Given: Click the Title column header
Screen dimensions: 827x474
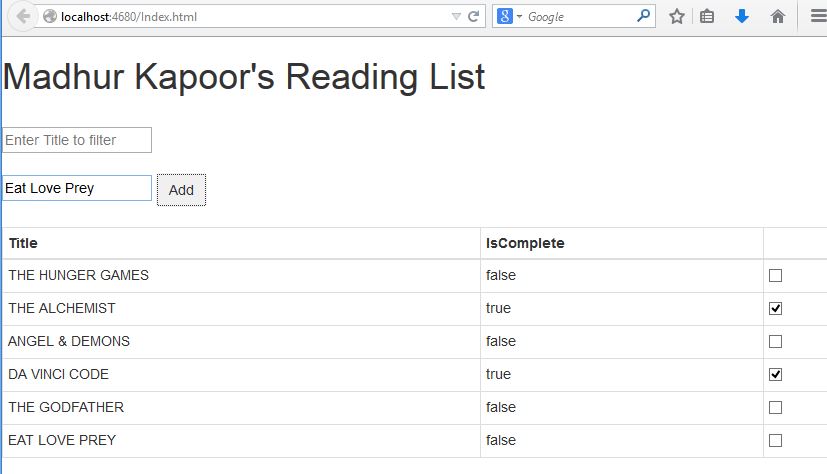Looking at the screenshot, I should 23,243.
